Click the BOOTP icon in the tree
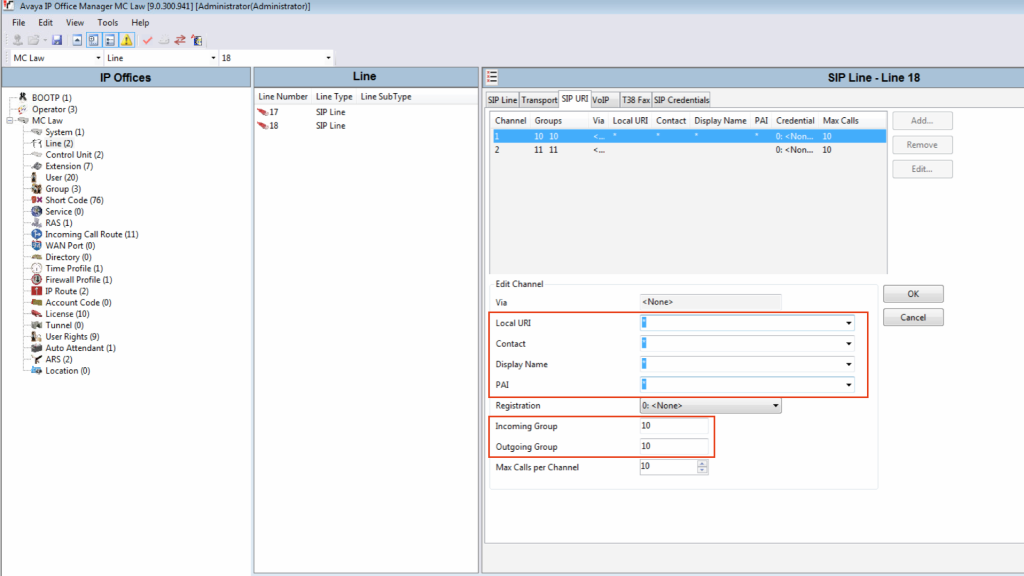1024x576 pixels. coord(23,97)
